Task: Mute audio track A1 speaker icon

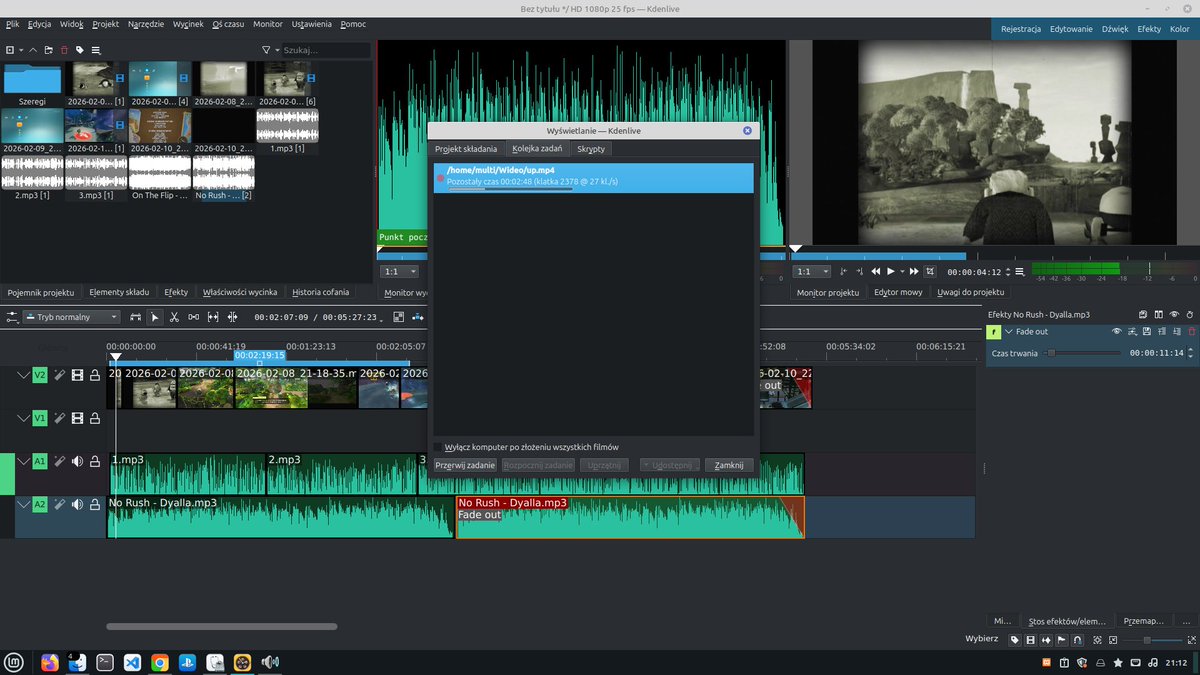Action: pyautogui.click(x=77, y=461)
